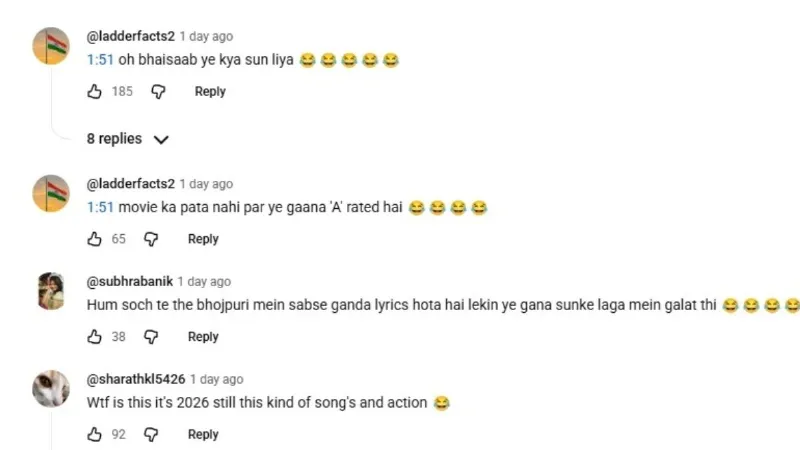Dislike the 'A' rated gaana comment

point(151,239)
